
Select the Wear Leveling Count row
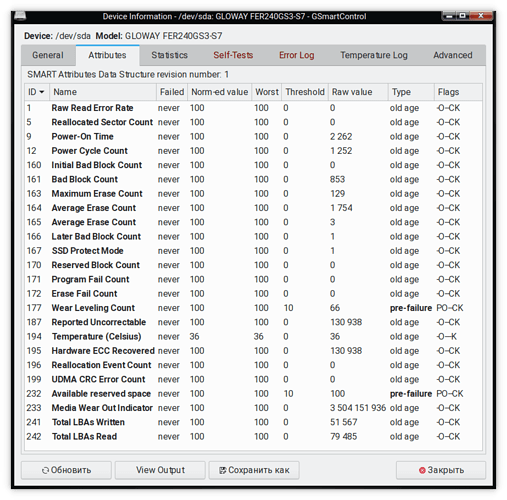click(x=253, y=308)
